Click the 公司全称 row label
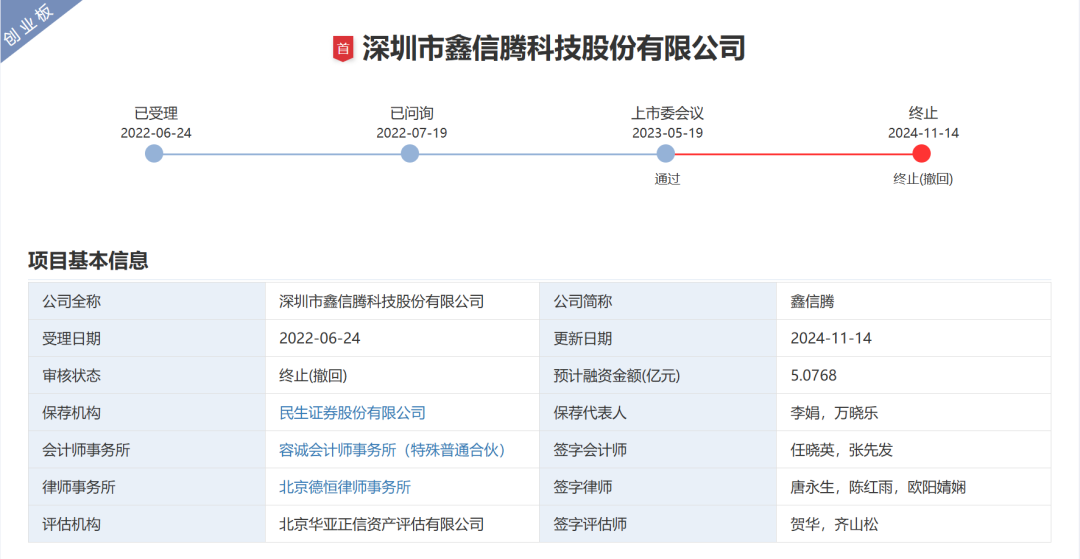 (x=147, y=302)
